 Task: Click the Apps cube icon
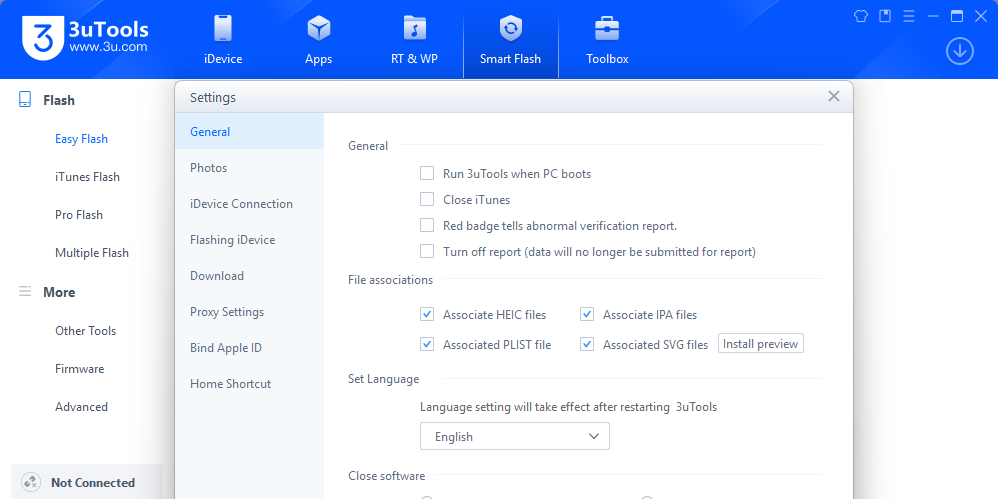click(x=318, y=28)
